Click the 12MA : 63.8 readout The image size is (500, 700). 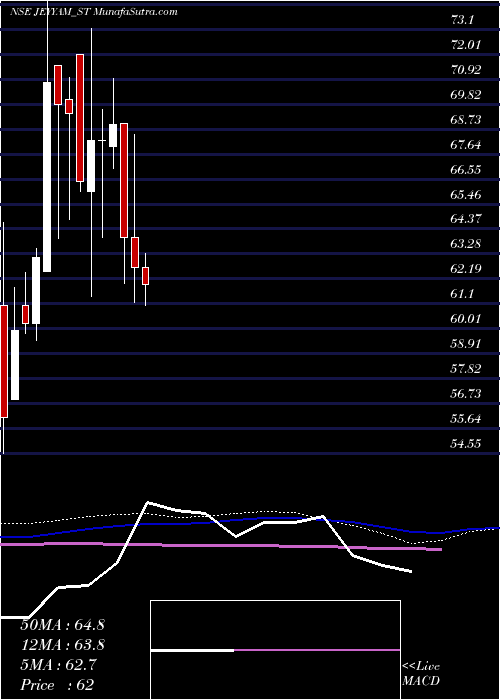pyautogui.click(x=62, y=645)
